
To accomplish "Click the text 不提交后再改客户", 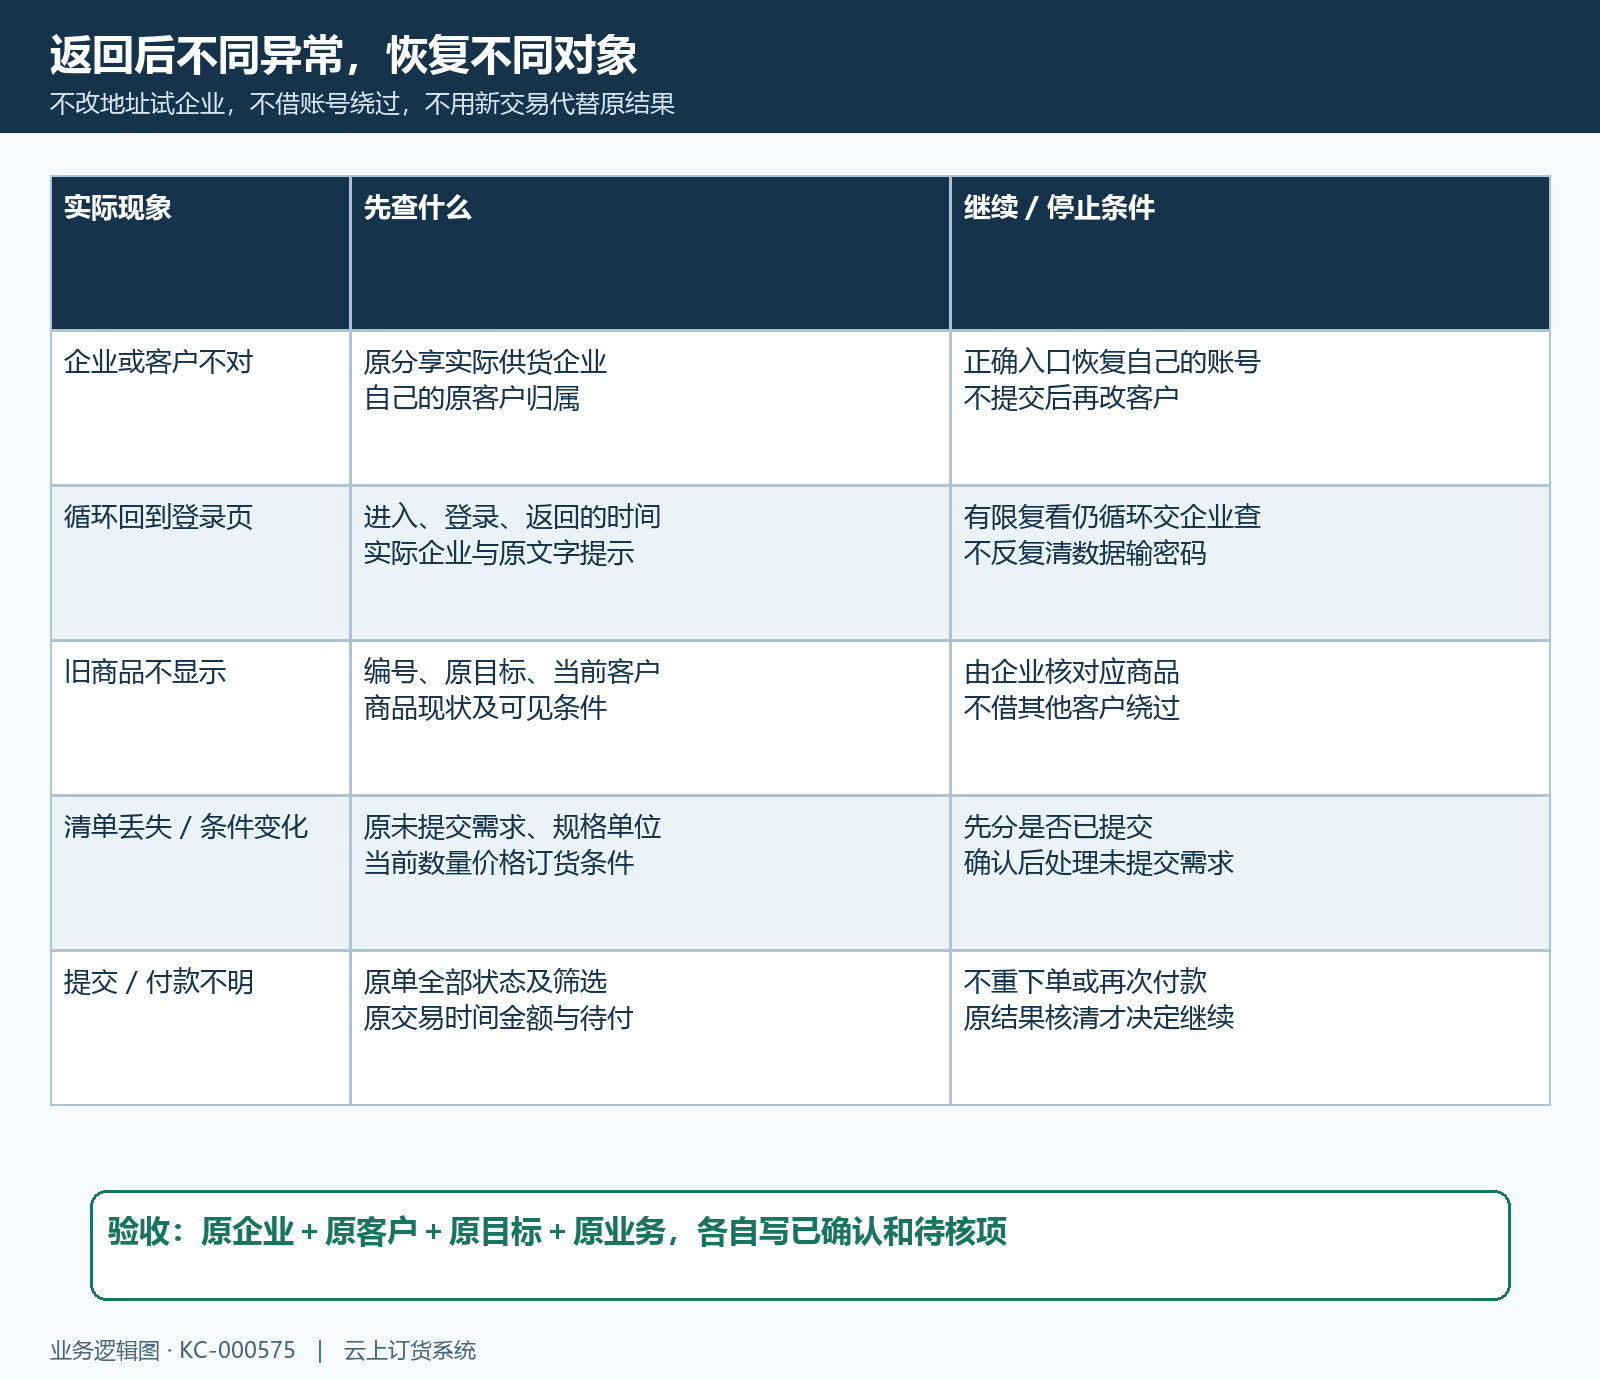I will pos(1071,398).
